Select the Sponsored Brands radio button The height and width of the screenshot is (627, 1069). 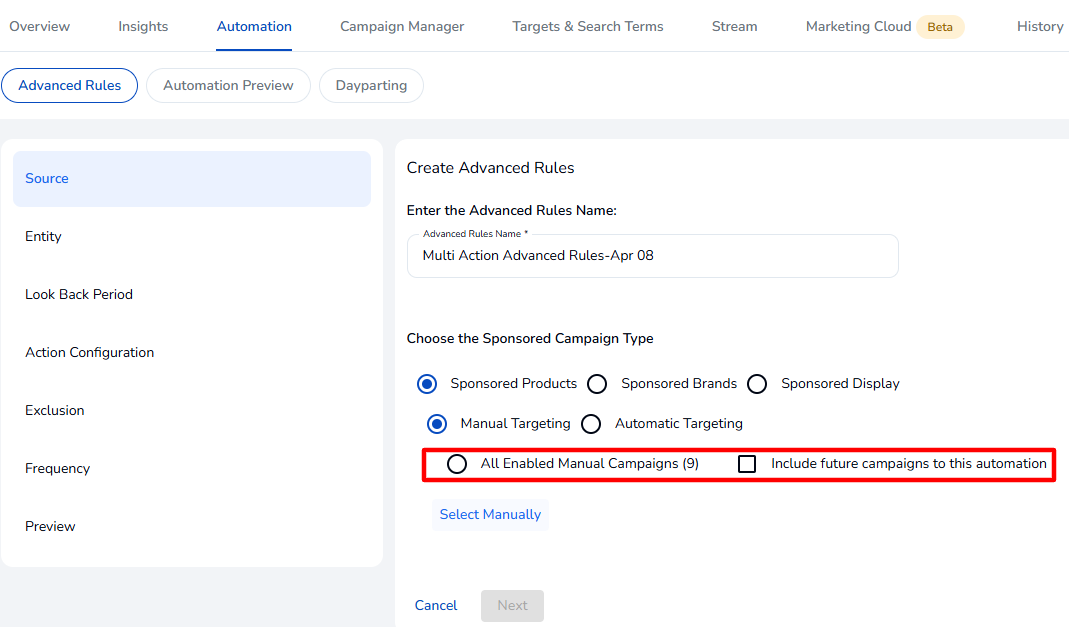coord(597,384)
